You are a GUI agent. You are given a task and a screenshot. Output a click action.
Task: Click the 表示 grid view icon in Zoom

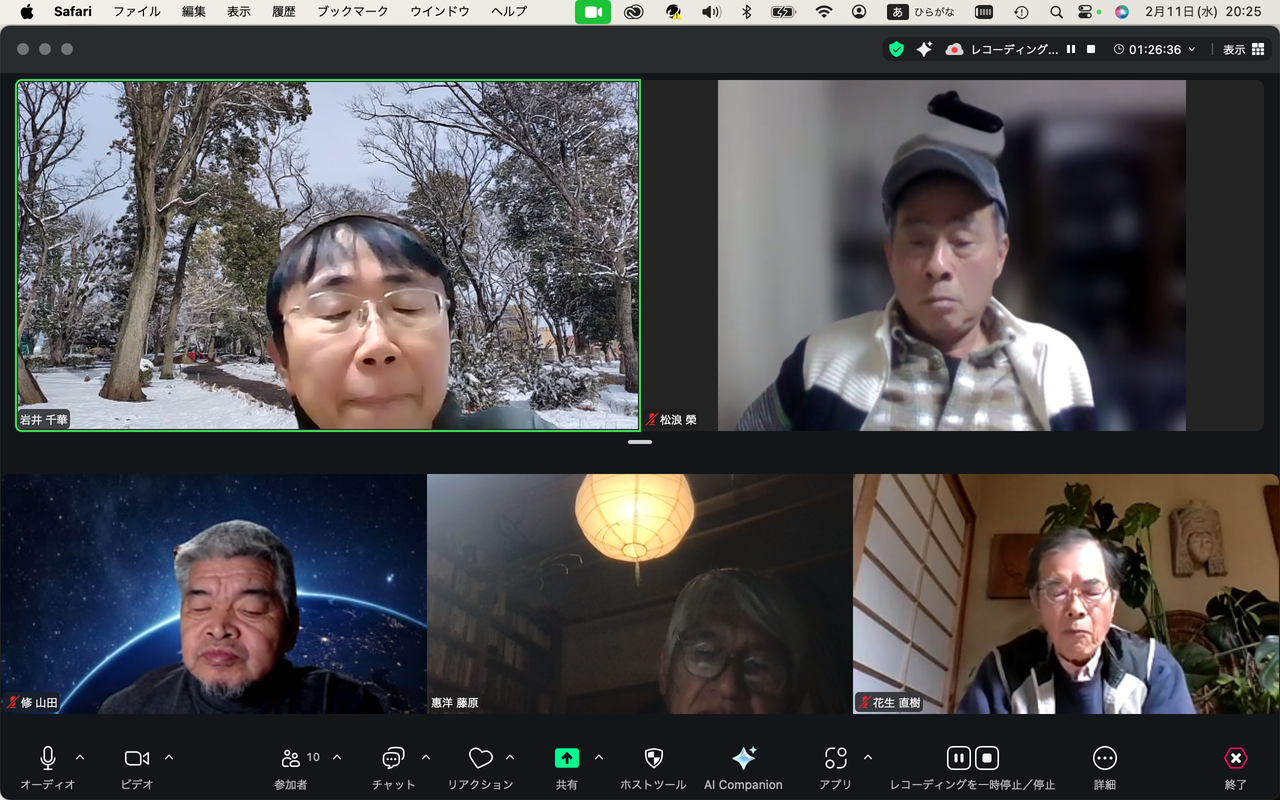tap(1258, 49)
